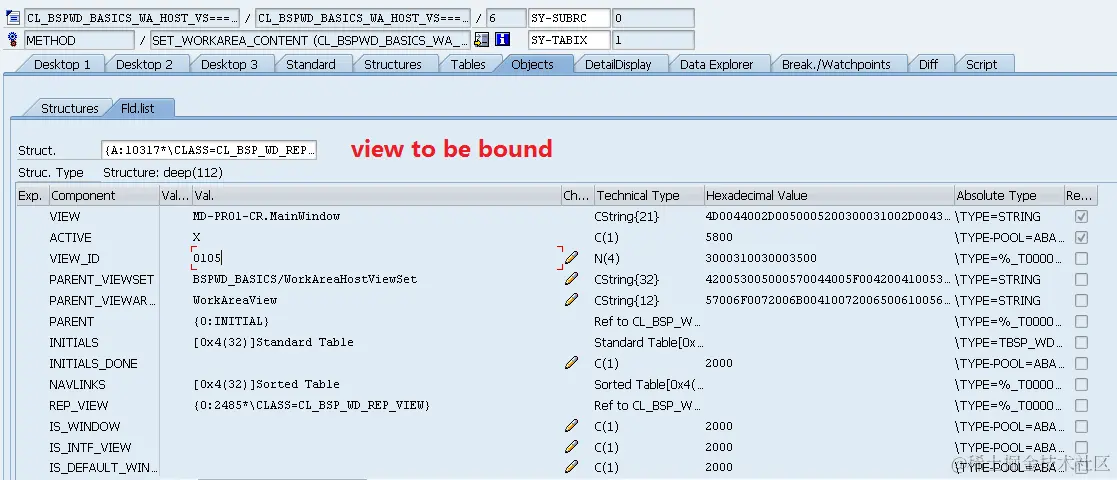Toggle the read-only checkbox for PARENT_VIEWAR row

click(1081, 300)
